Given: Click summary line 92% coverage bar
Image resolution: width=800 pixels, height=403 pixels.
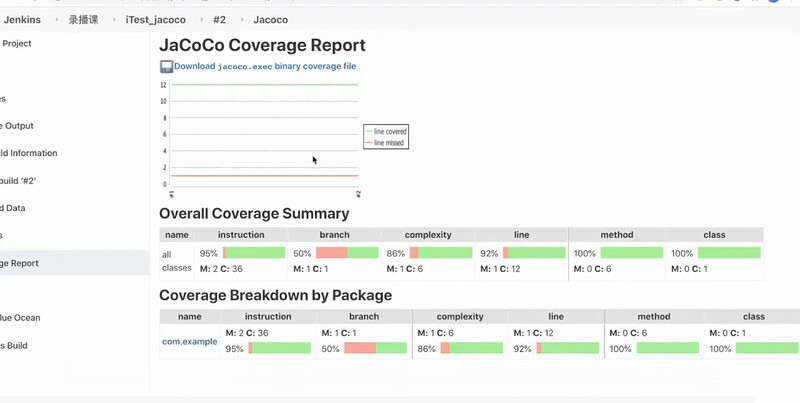Looking at the screenshot, I should pyautogui.click(x=534, y=253).
